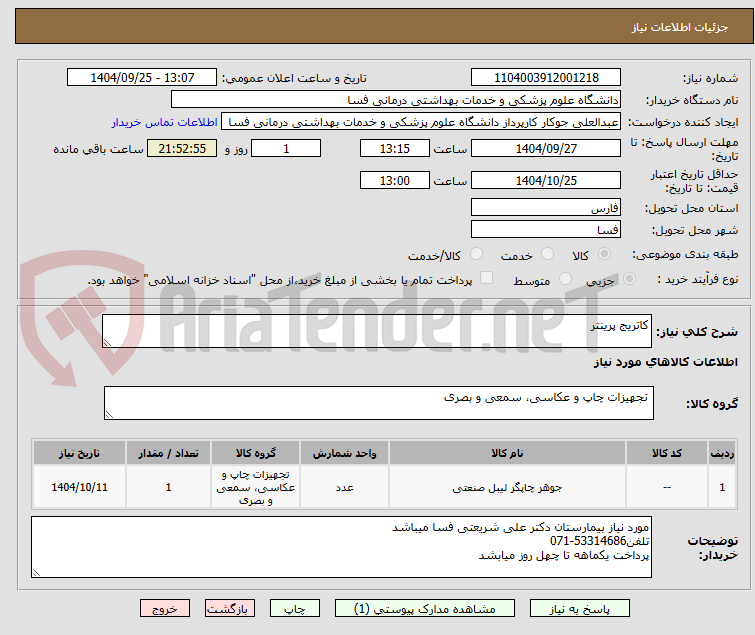
Task: Click the price validity date 1404/10/25
Action: [546, 181]
